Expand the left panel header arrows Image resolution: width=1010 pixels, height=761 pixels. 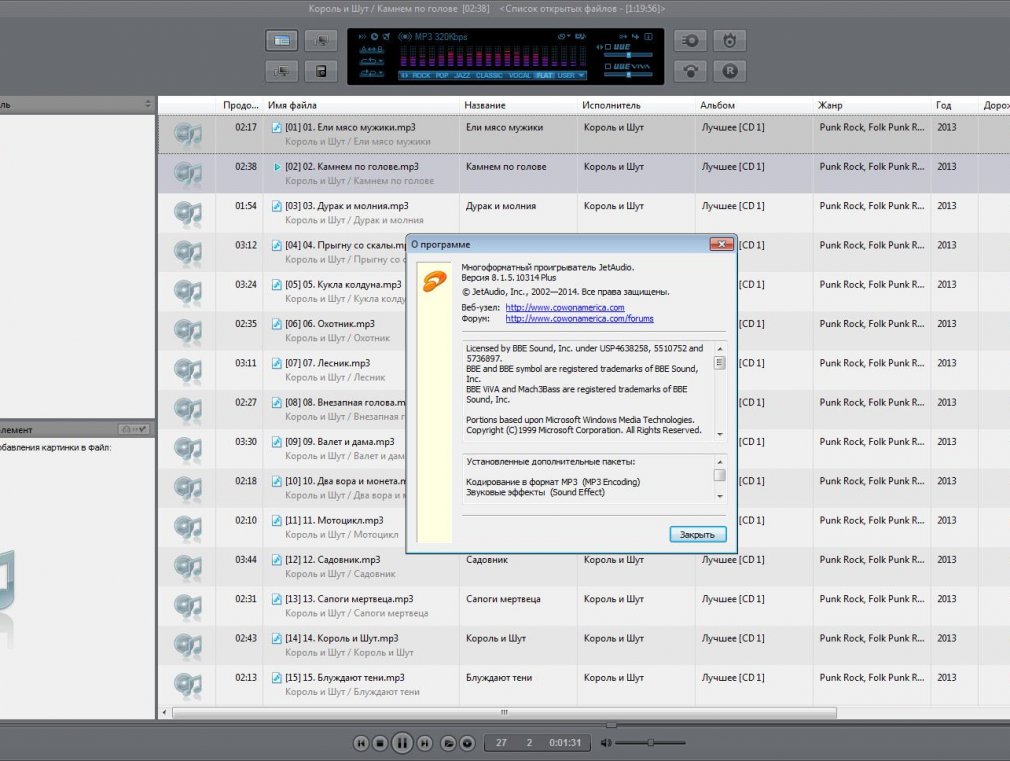[148, 104]
